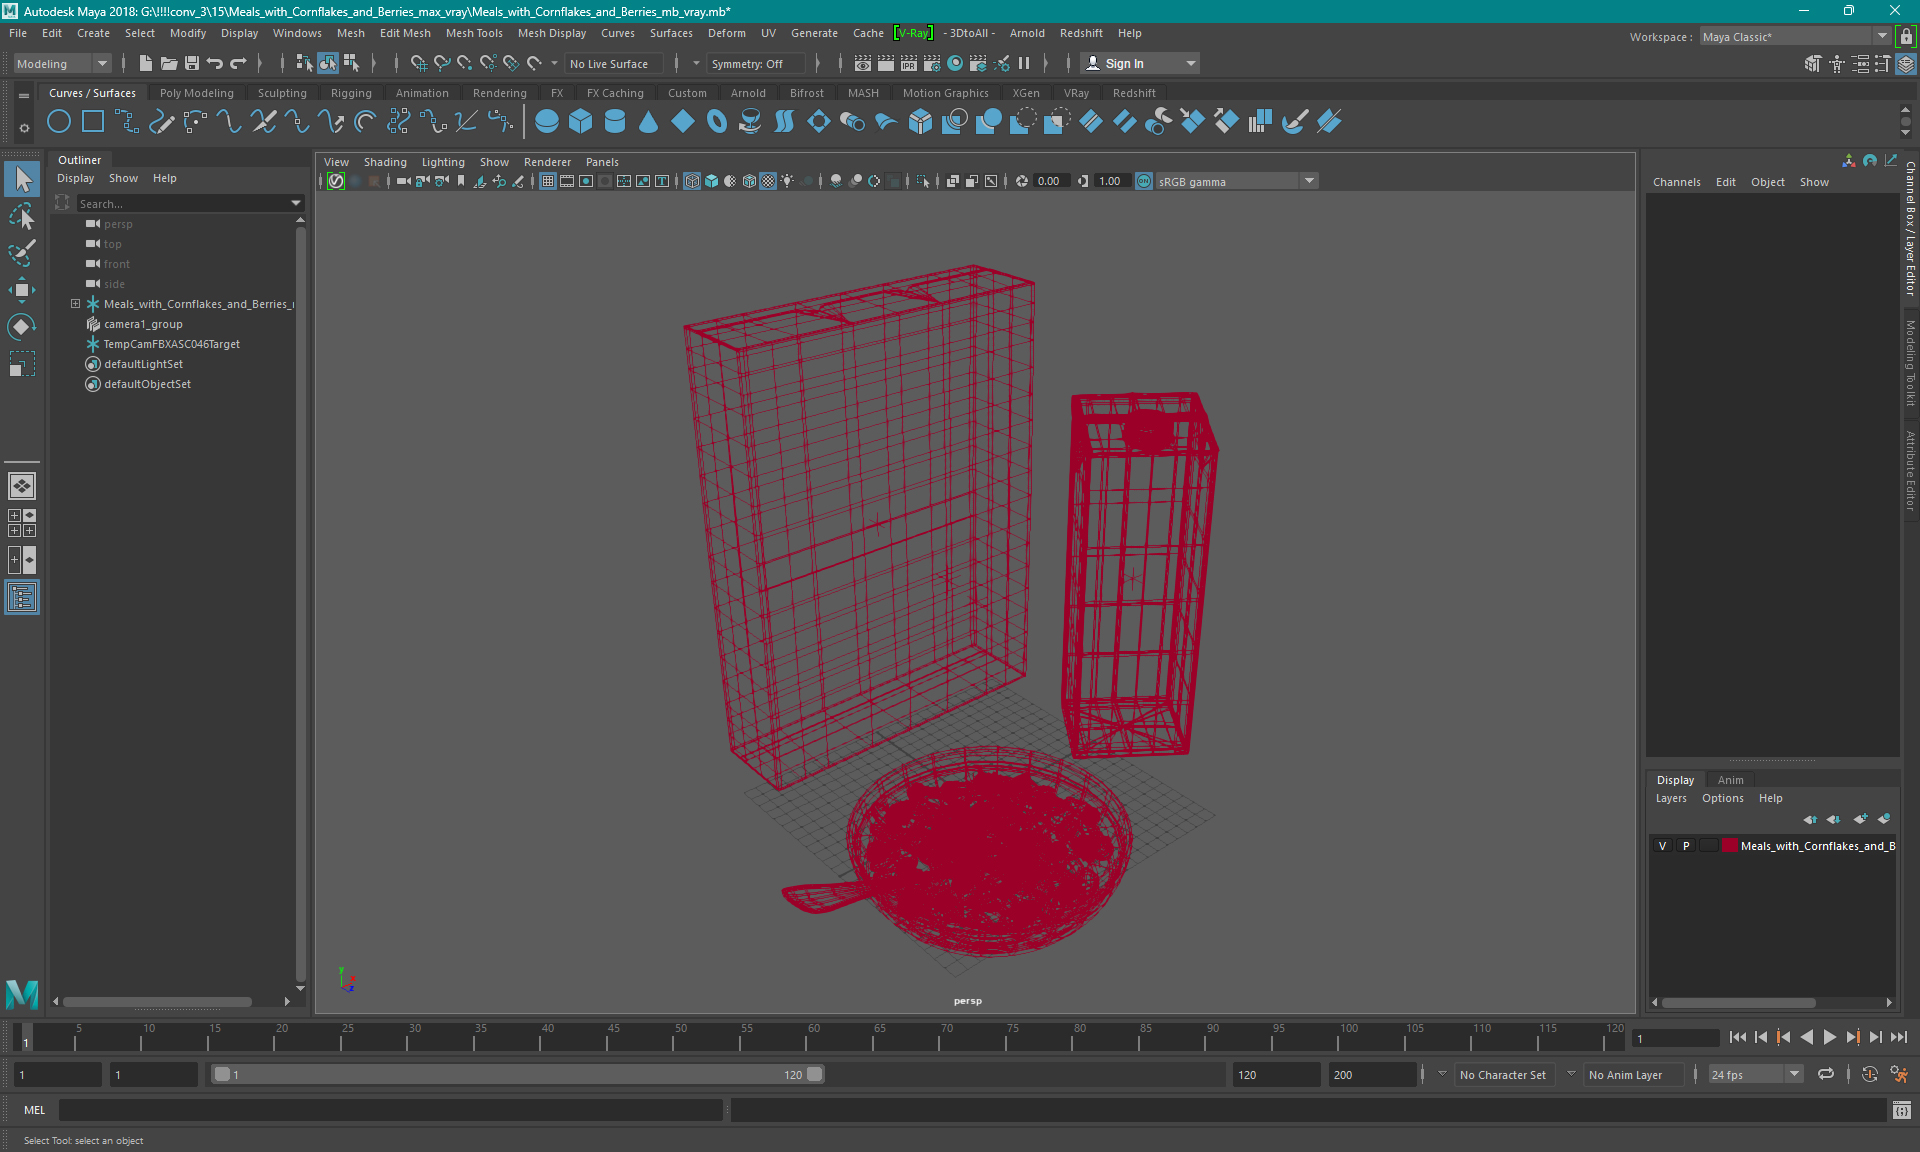Image resolution: width=1920 pixels, height=1152 pixels.
Task: Create a NURBS plane from shelf
Action: click(683, 122)
